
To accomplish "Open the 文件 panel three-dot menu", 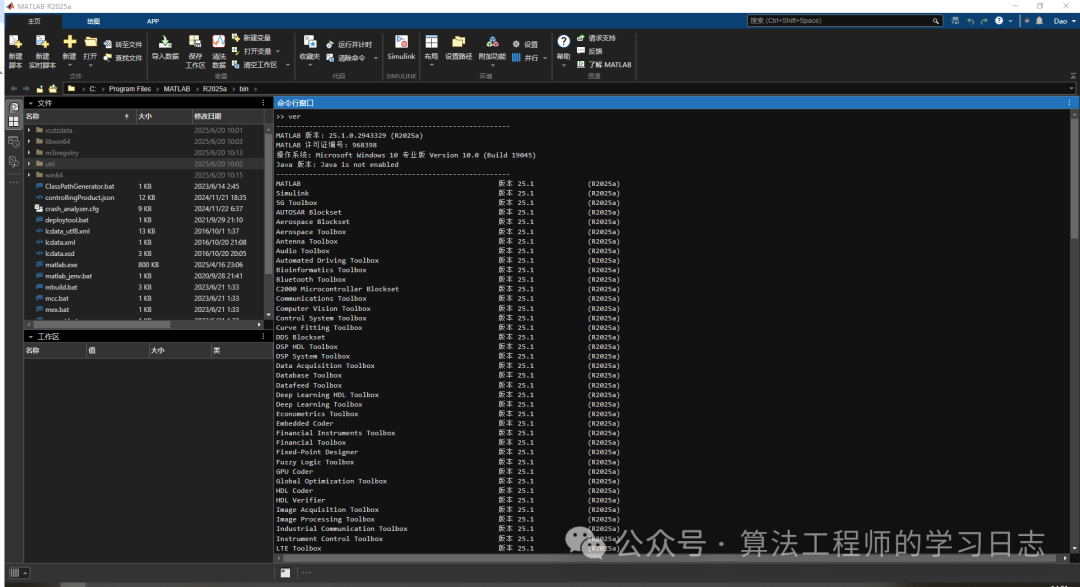I will [x=263, y=103].
